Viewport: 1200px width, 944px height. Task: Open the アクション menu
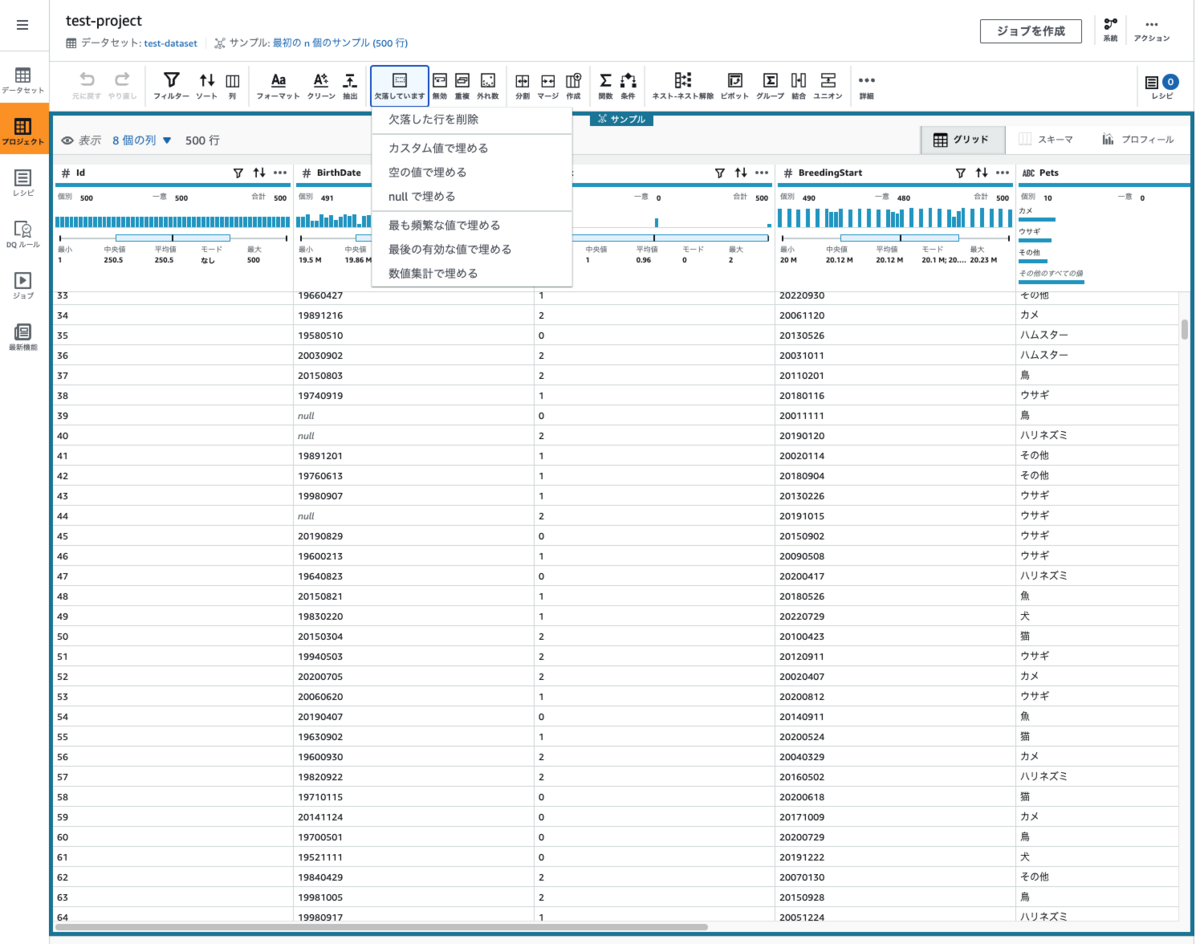coord(1151,29)
